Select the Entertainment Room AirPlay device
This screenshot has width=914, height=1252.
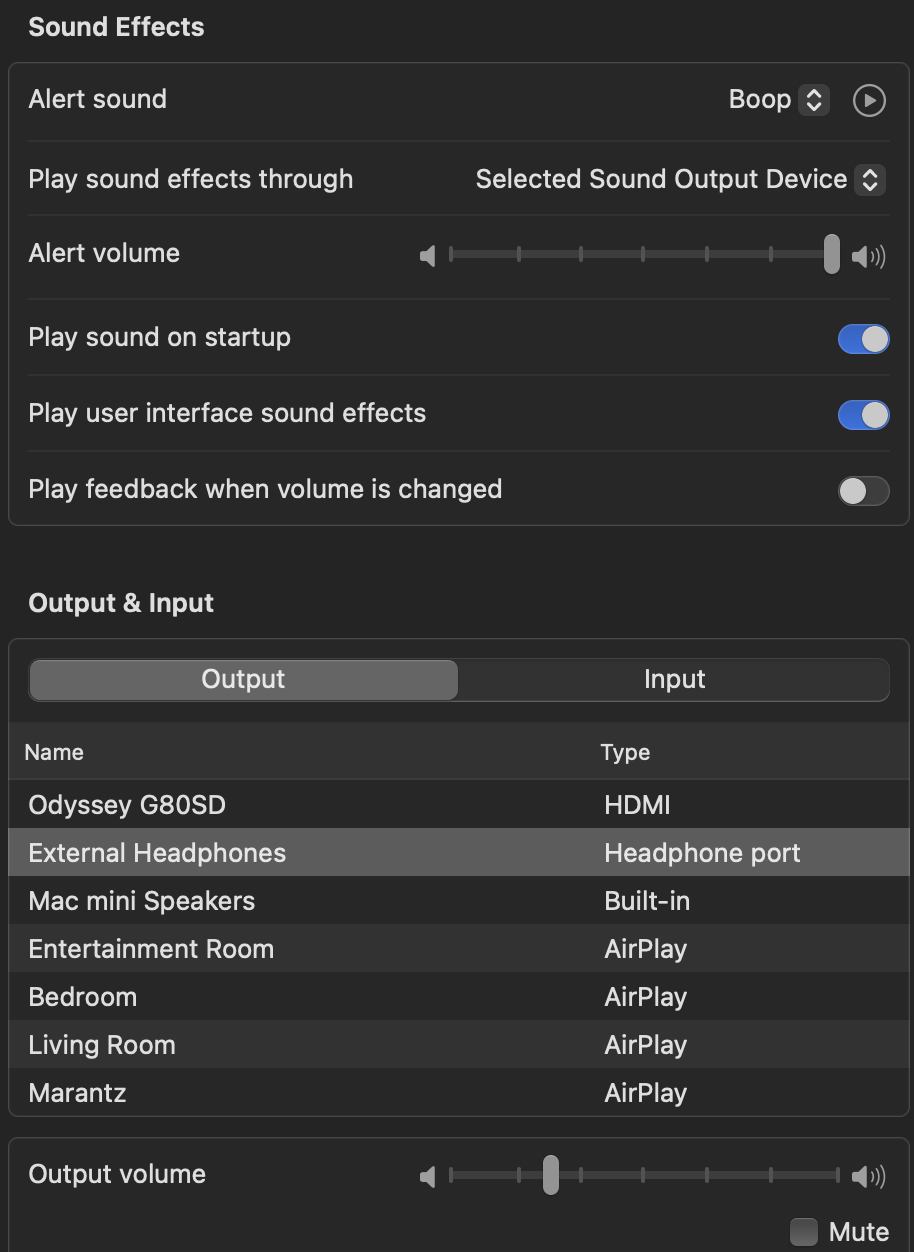click(x=459, y=949)
